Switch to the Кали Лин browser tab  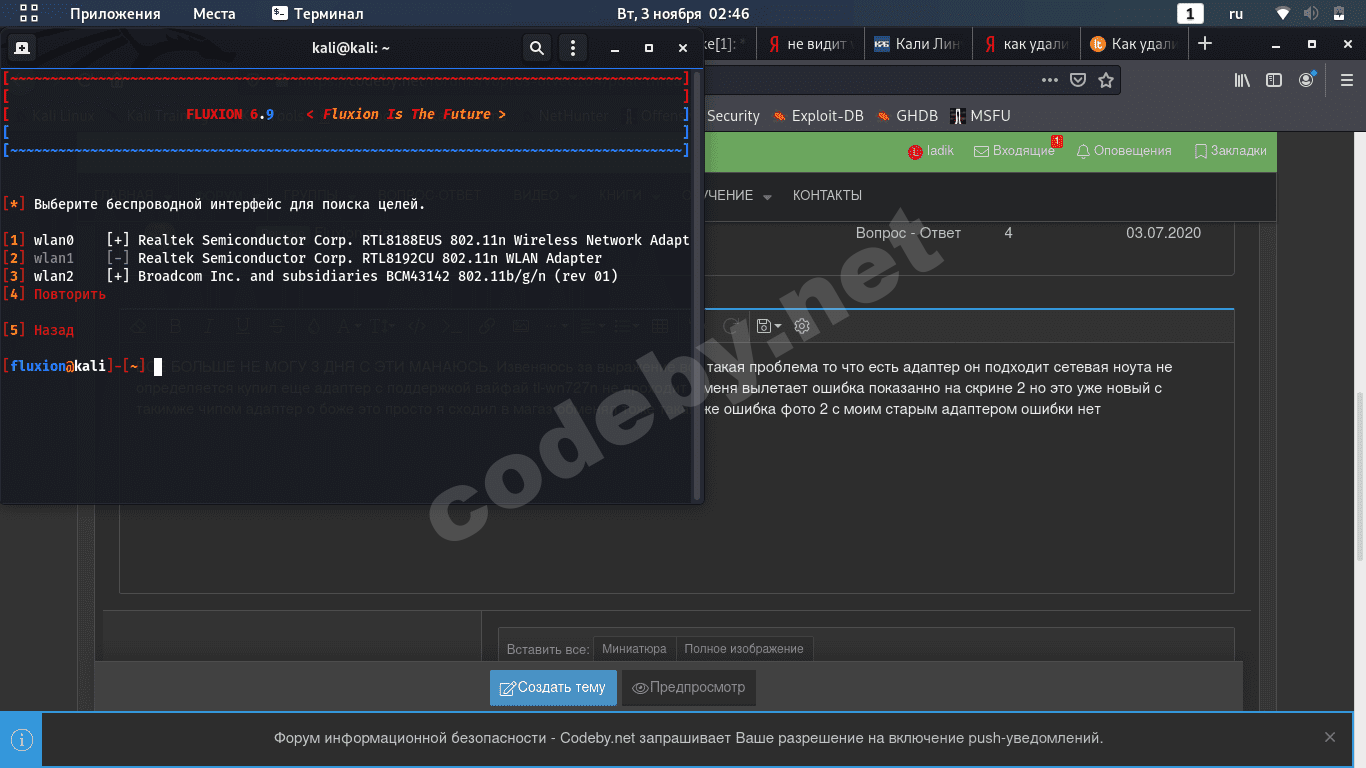[916, 44]
